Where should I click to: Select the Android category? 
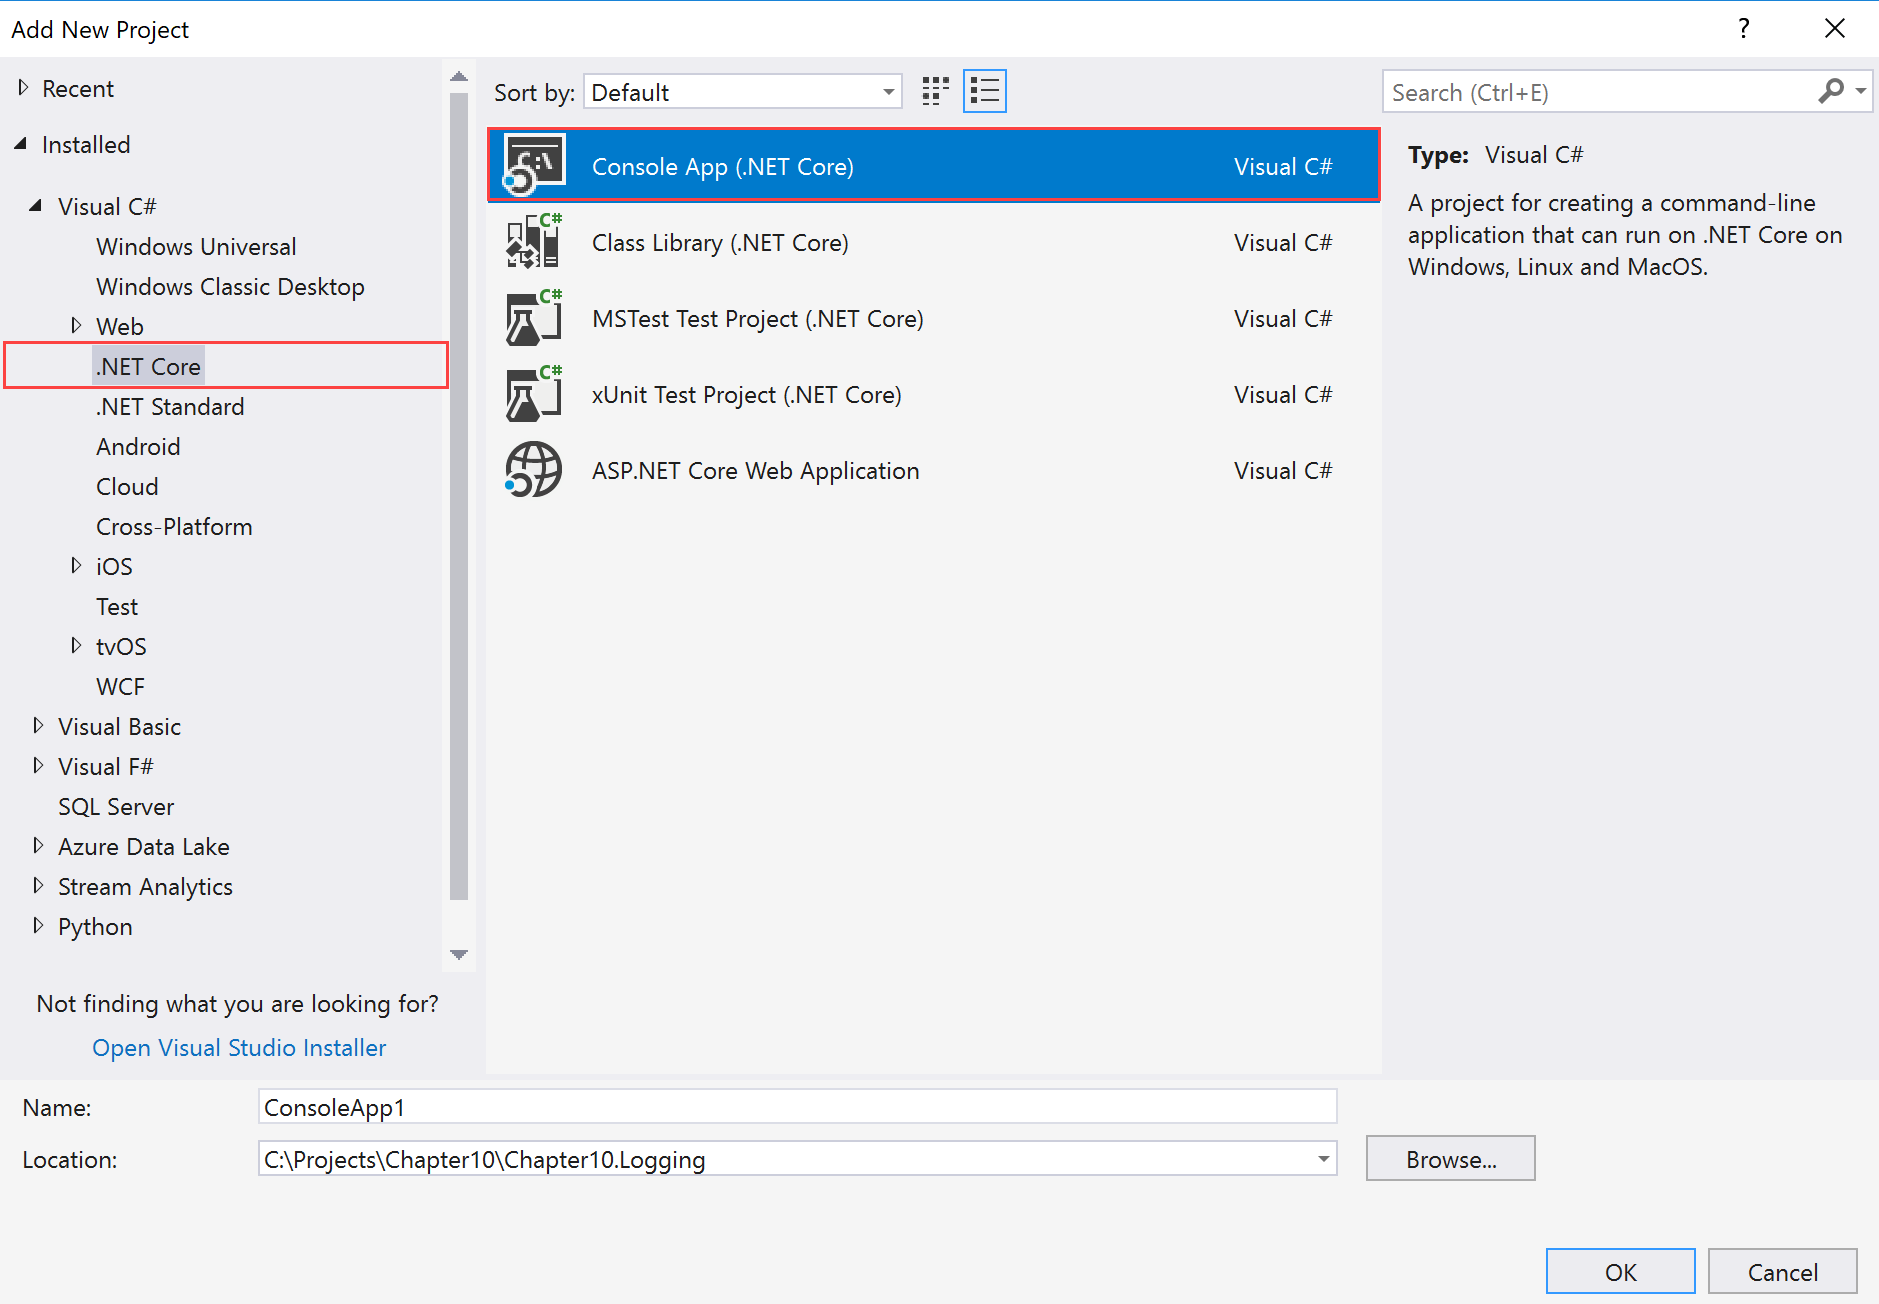[x=138, y=446]
